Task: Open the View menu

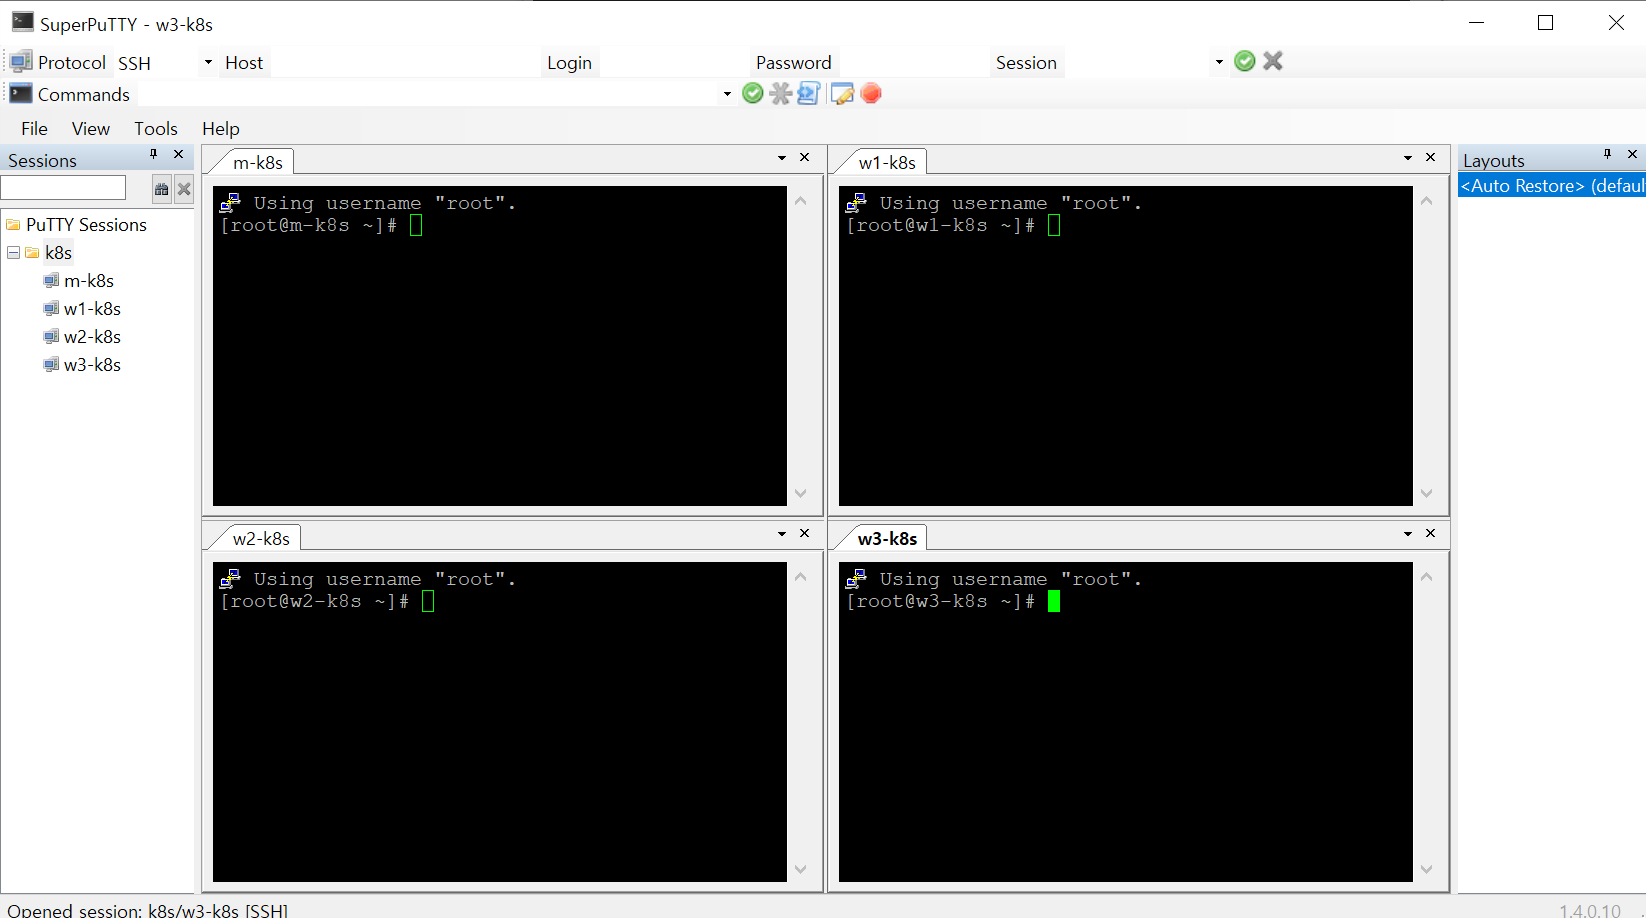Action: coord(91,128)
